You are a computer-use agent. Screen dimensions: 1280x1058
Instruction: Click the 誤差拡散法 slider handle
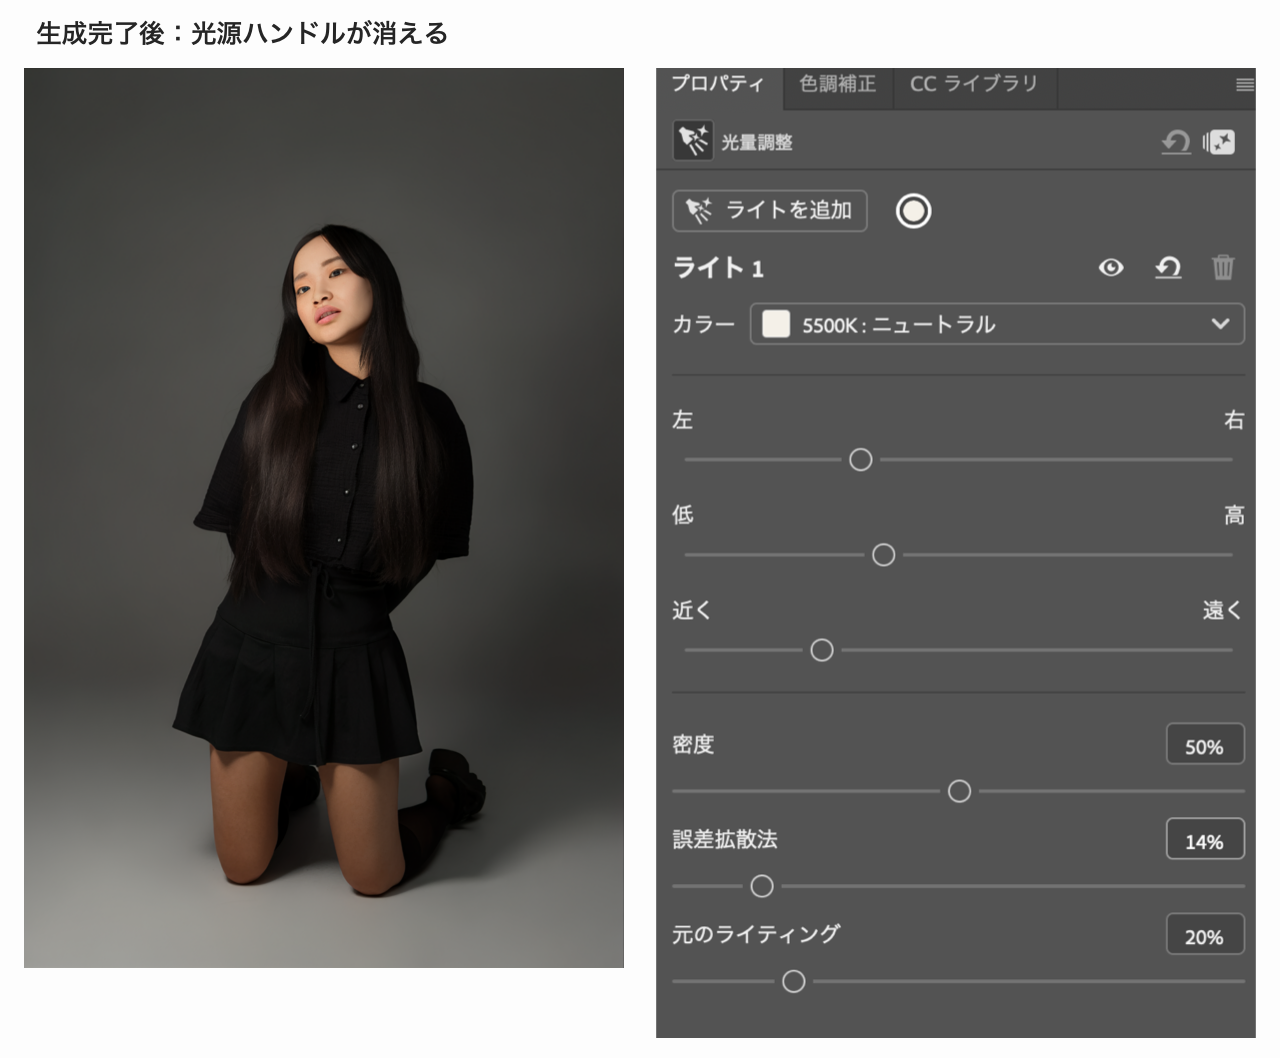tap(762, 886)
